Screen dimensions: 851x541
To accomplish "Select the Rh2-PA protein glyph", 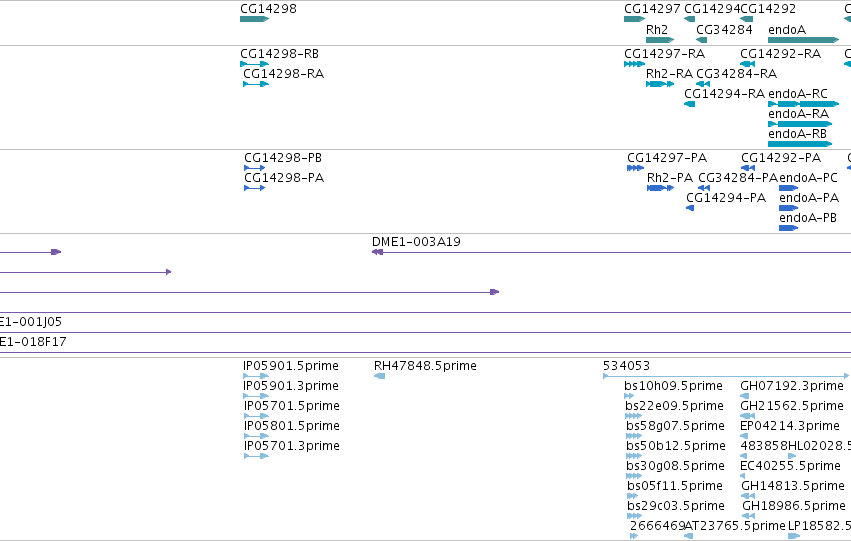I will 661,188.
